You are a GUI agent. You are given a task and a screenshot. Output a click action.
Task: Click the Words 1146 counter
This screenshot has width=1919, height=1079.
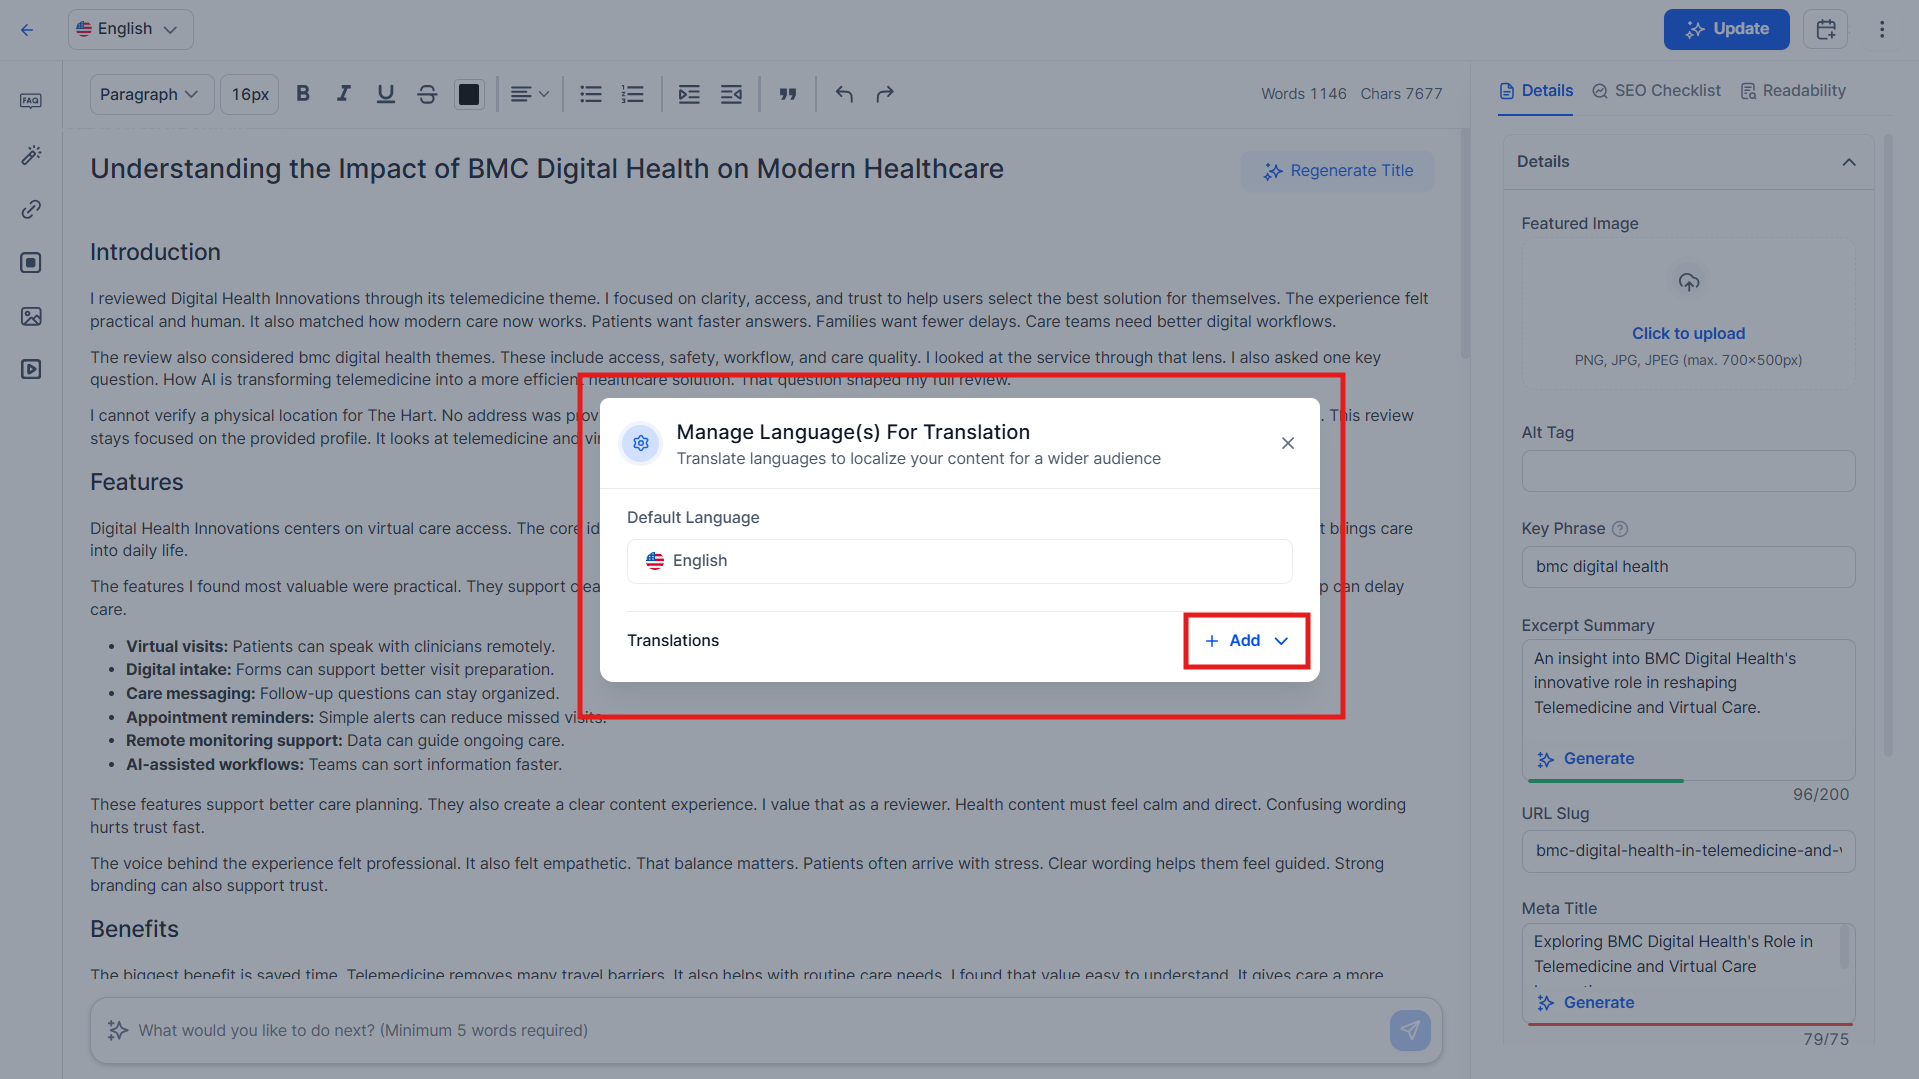pyautogui.click(x=1303, y=94)
